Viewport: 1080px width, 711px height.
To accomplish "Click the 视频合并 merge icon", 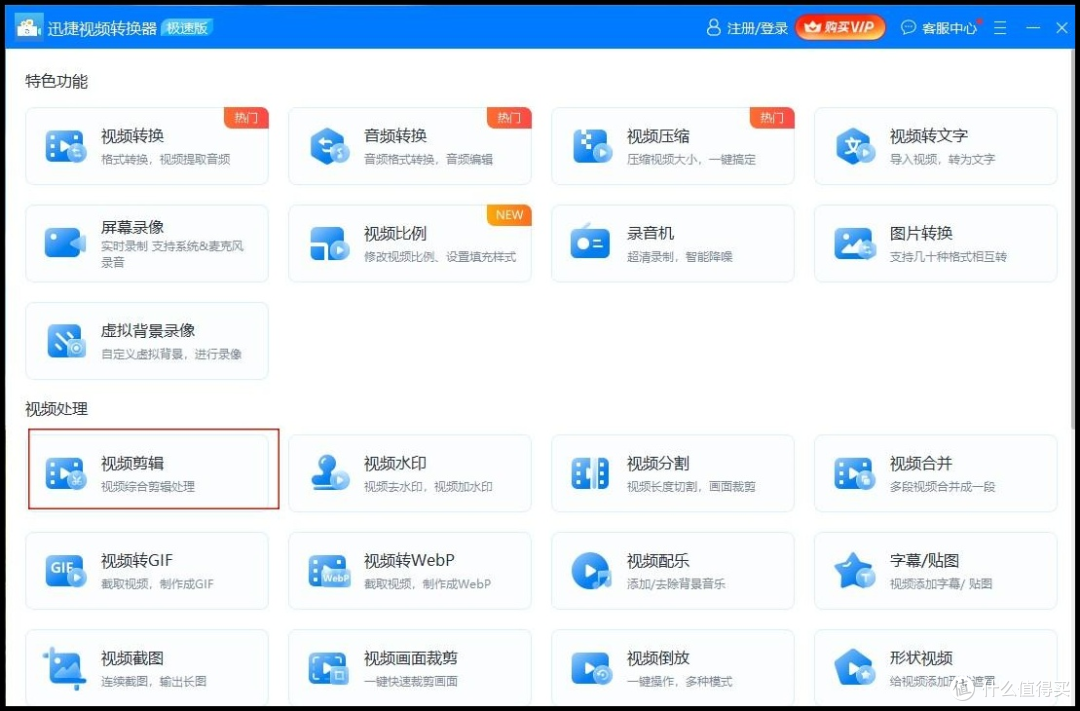I will click(855, 473).
